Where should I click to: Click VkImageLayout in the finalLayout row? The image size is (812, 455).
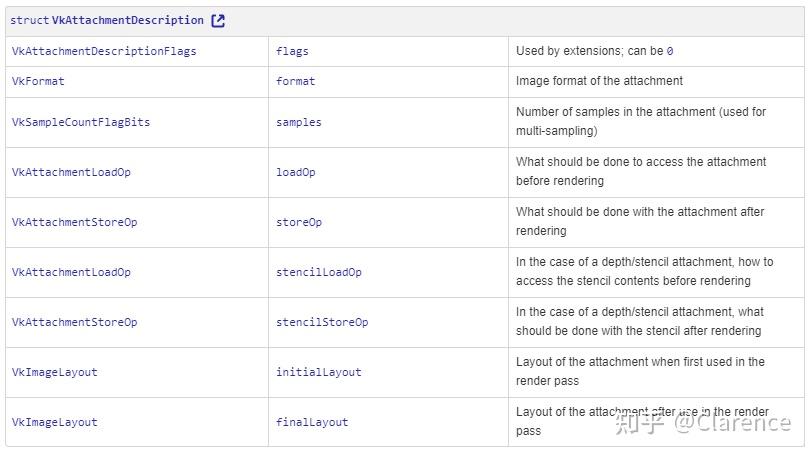(x=55, y=422)
